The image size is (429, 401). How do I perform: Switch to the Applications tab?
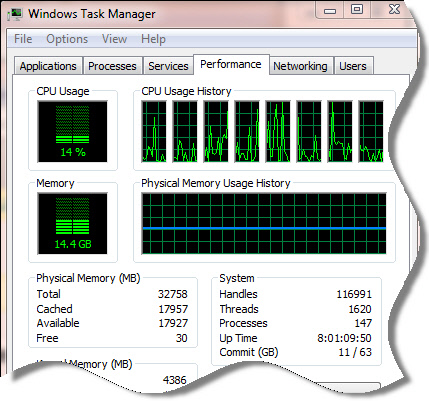pyautogui.click(x=48, y=66)
